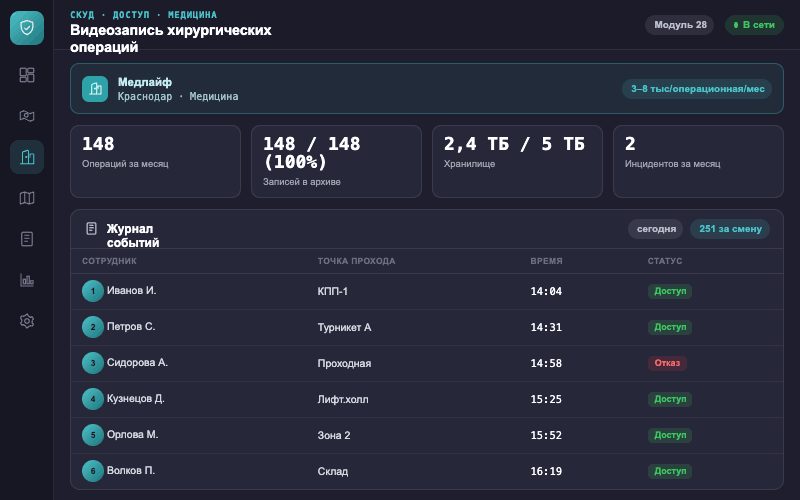Click the Проходная access point cell
Image resolution: width=800 pixels, height=500 pixels.
point(344,364)
